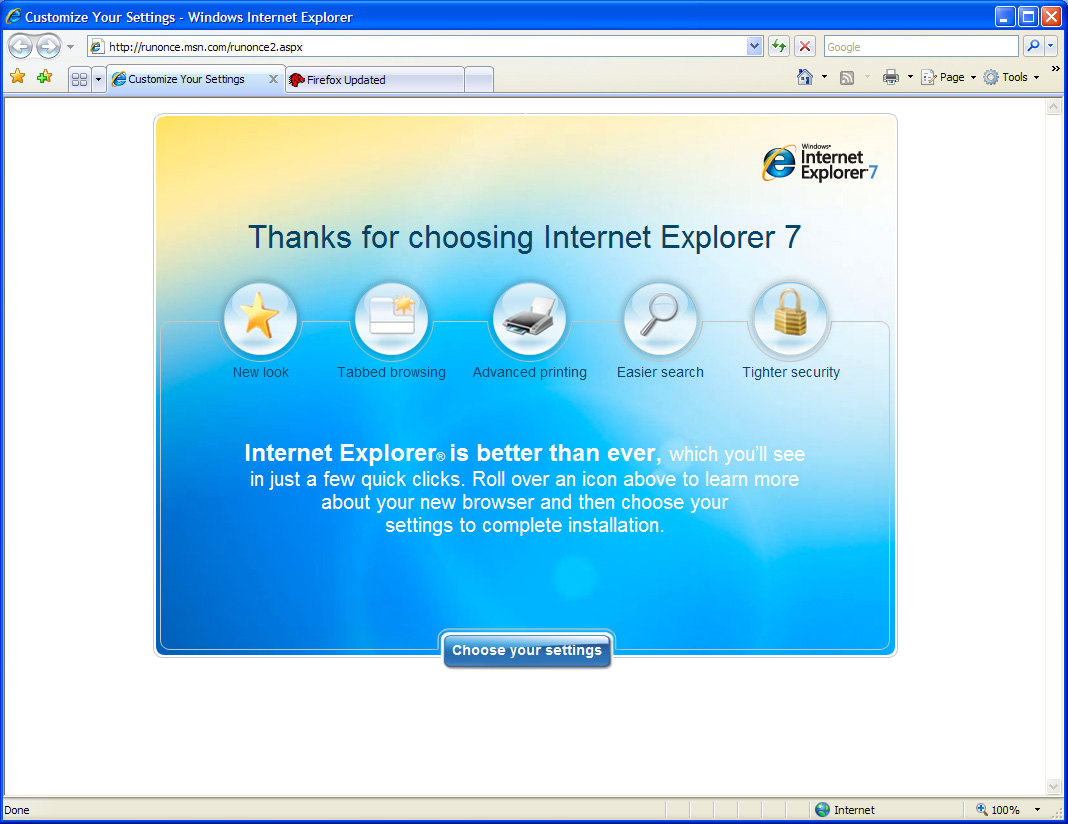Click the Tabbed browsing icon

click(392, 318)
